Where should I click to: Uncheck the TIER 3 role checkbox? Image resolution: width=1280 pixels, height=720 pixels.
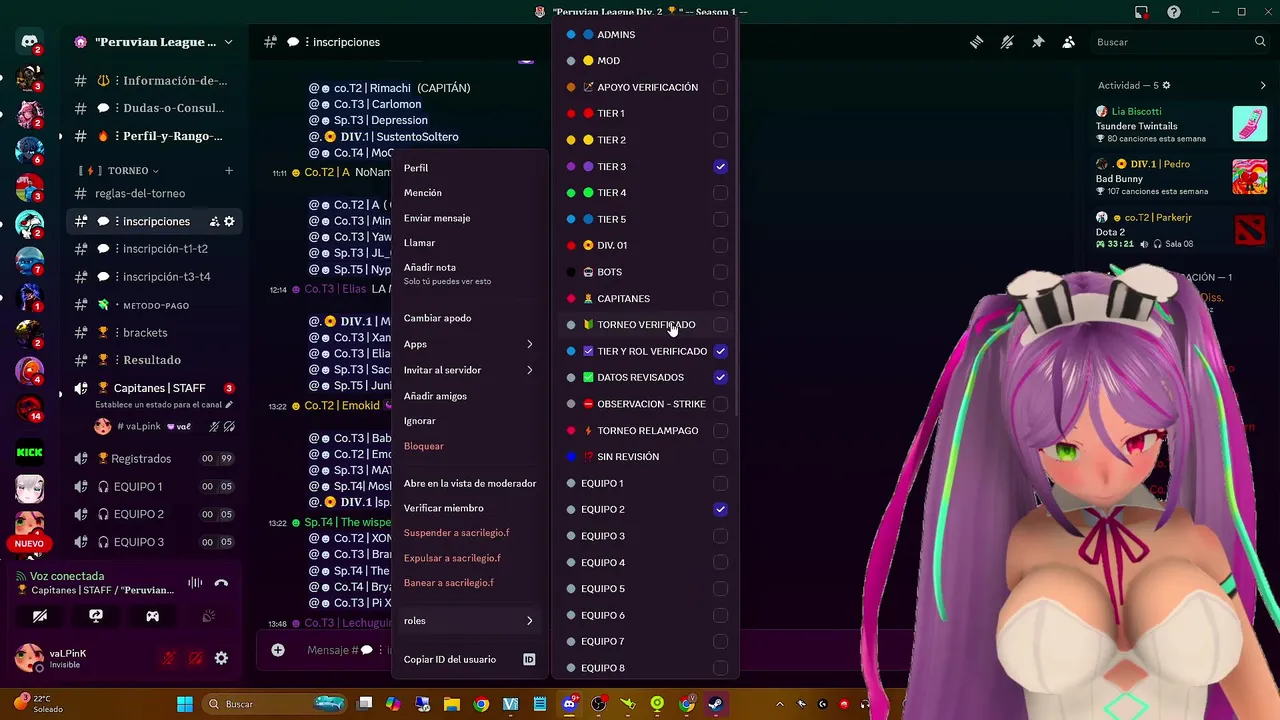coord(720,167)
